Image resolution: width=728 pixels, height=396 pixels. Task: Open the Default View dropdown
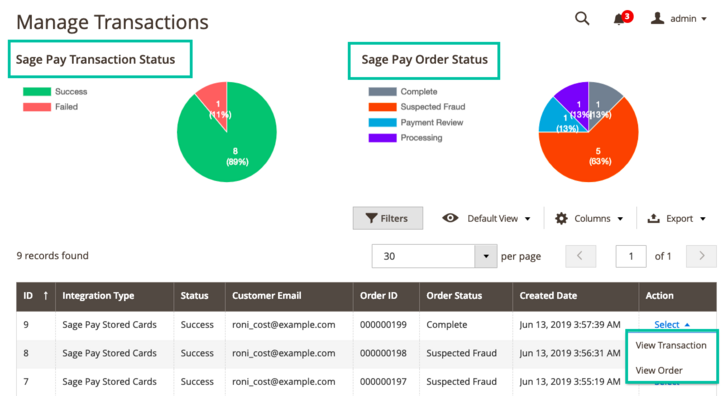[486, 218]
